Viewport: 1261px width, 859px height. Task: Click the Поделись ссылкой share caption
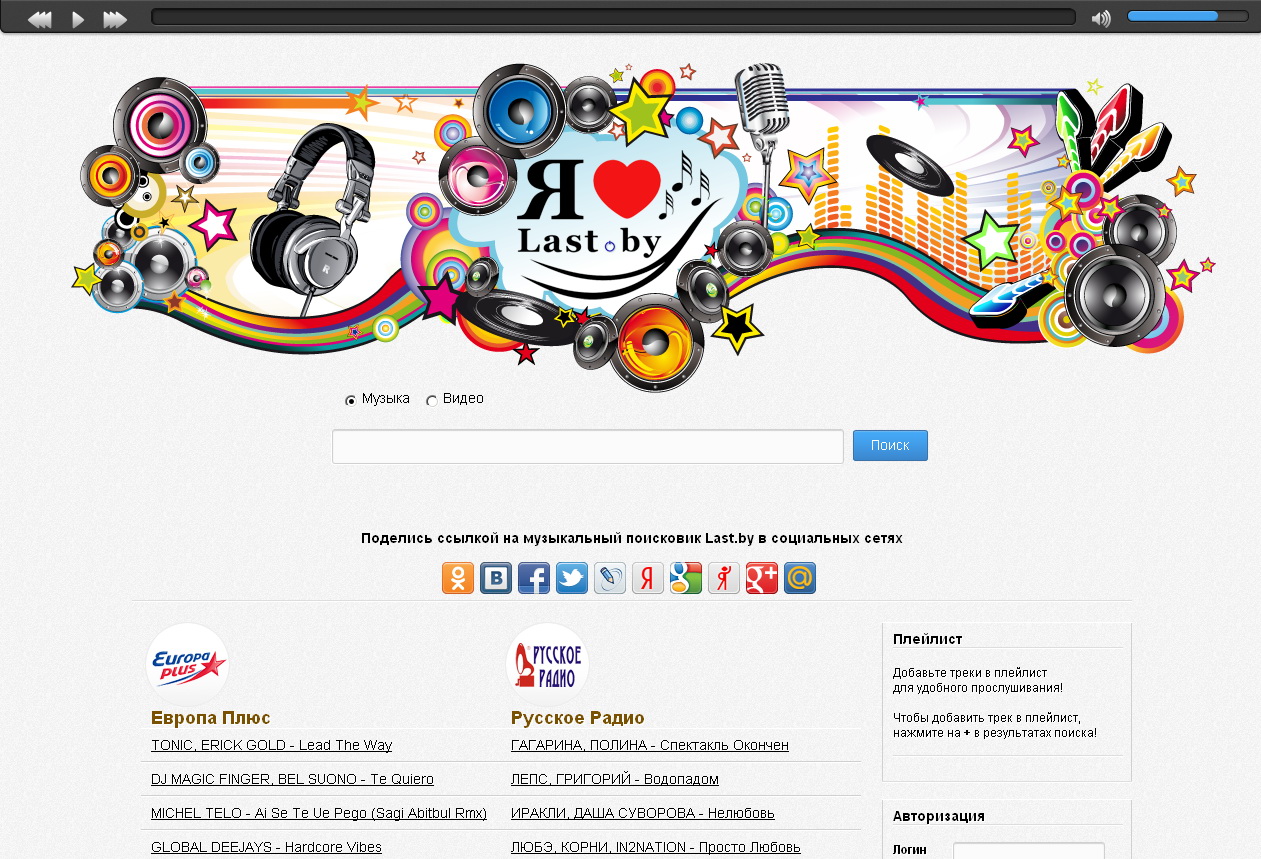(x=632, y=538)
